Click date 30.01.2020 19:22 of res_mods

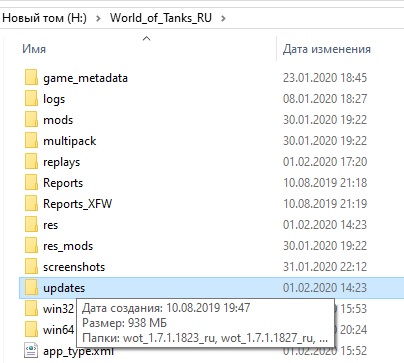(325, 246)
